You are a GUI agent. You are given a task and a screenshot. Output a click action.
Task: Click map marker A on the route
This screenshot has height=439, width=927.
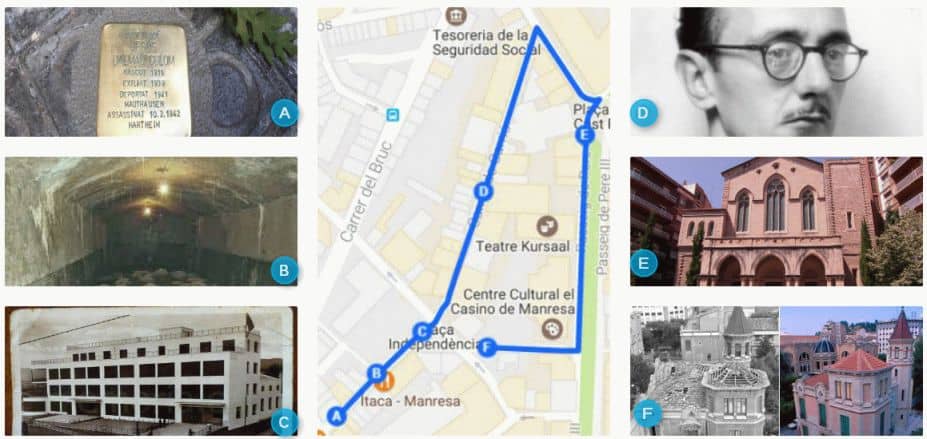pyautogui.click(x=336, y=416)
